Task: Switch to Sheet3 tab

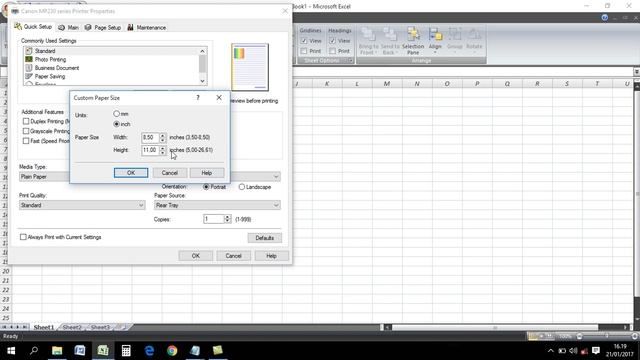Action: (x=100, y=327)
